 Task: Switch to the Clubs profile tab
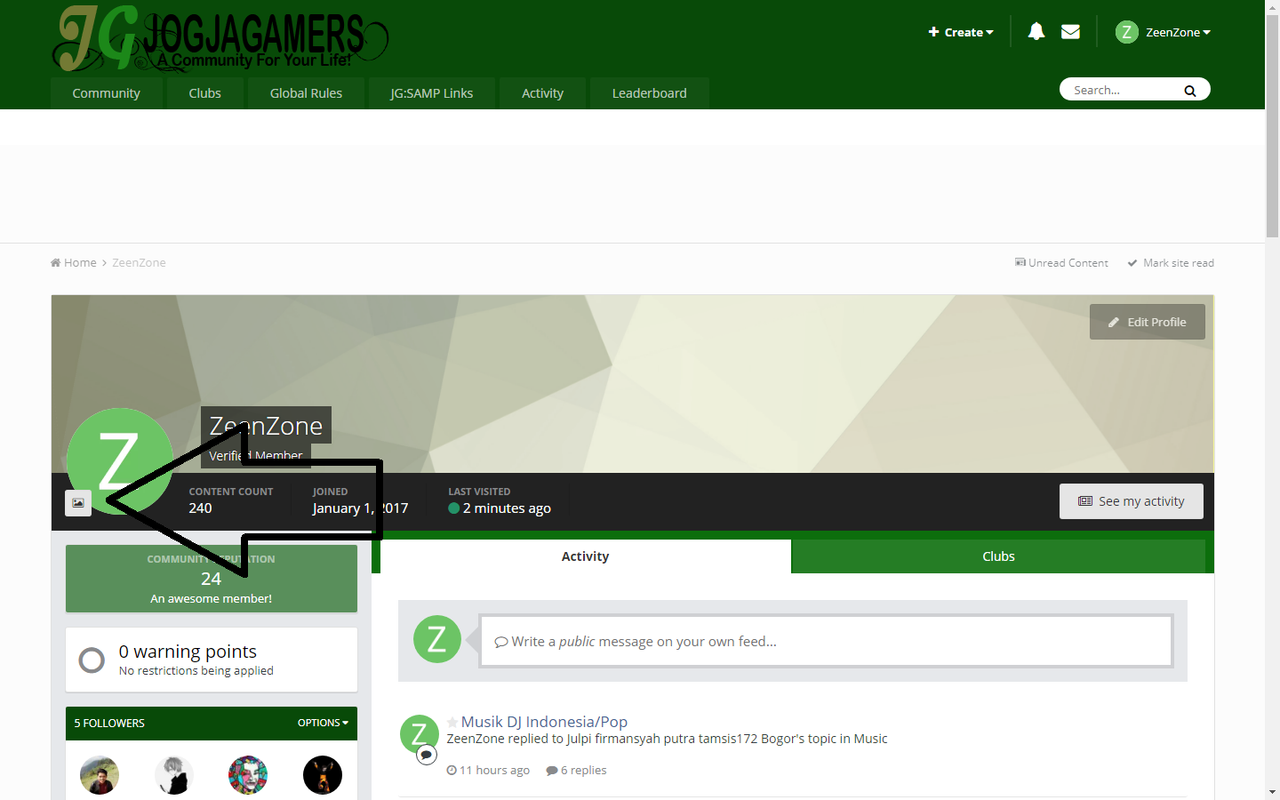pyautogui.click(x=998, y=556)
